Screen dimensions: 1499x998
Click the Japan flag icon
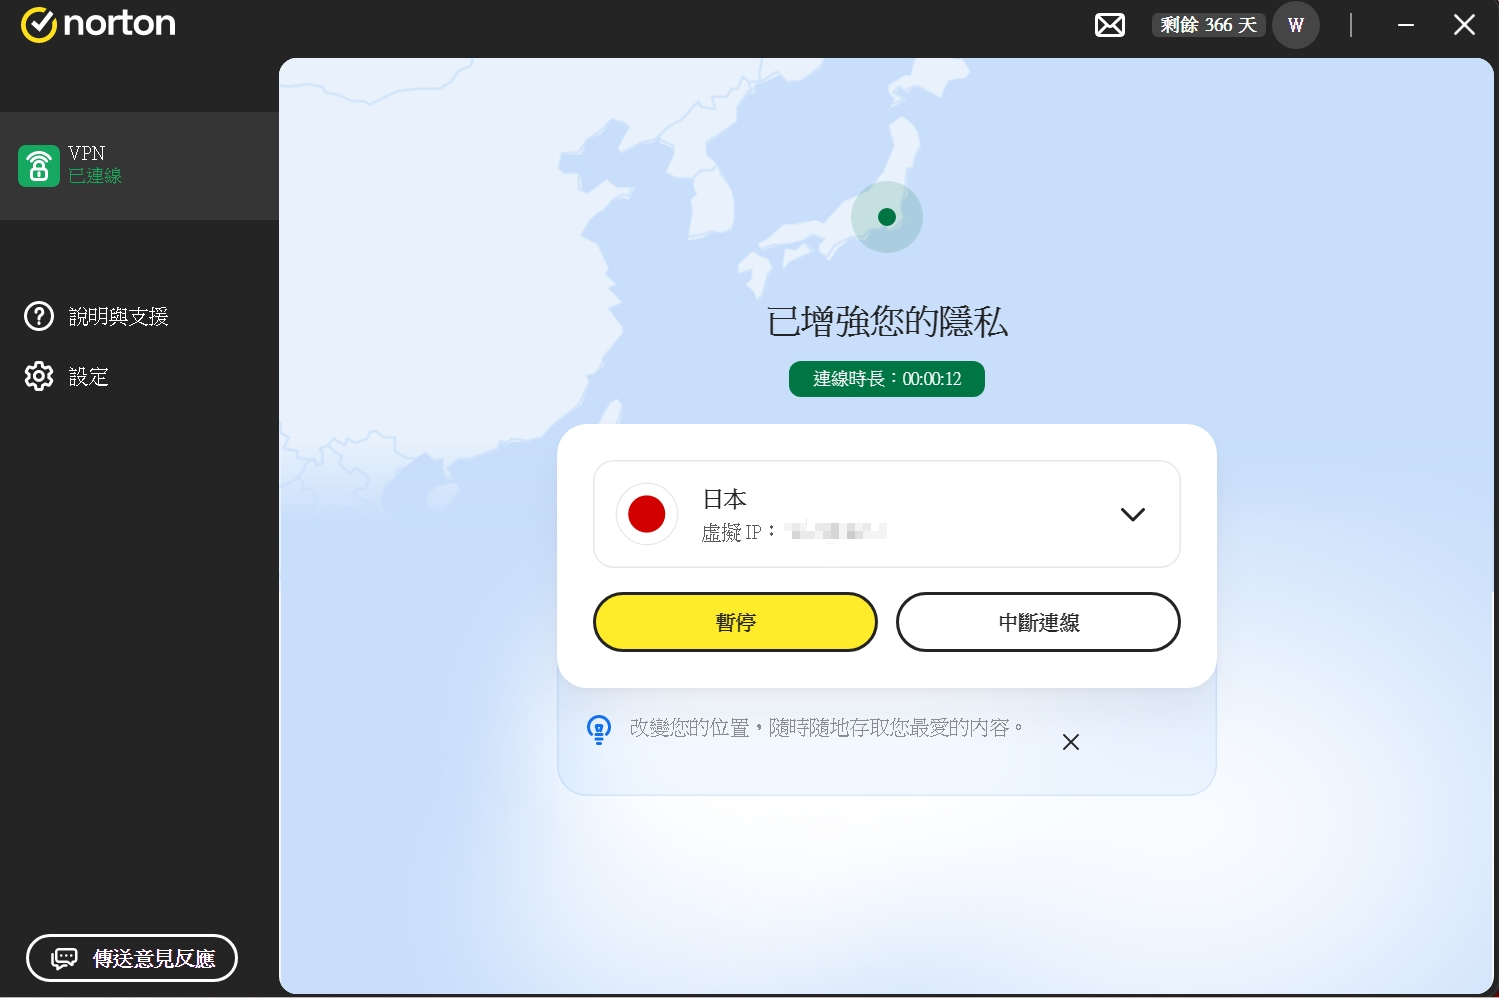tap(647, 514)
